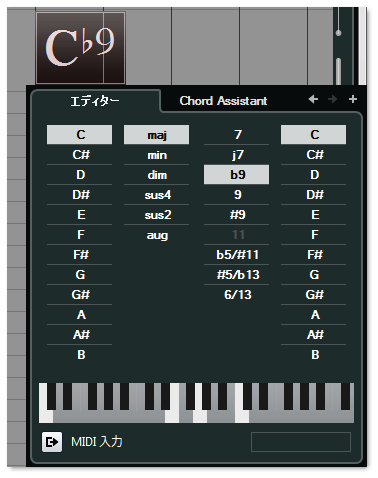The image size is (378, 478).
Task: Click the vertical zoom slider handle at top right
Action: 338,33
